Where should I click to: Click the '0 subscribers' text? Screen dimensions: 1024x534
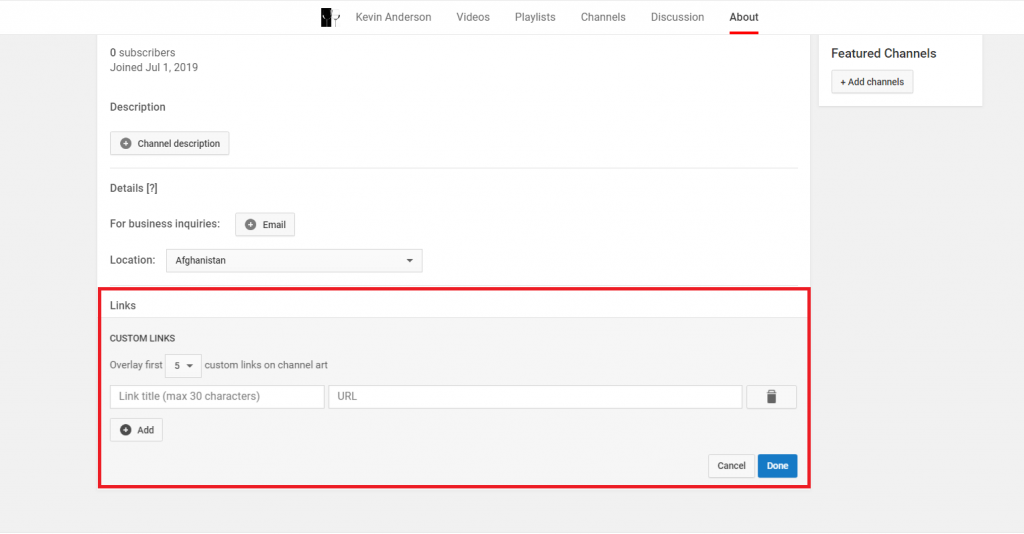[x=142, y=53]
